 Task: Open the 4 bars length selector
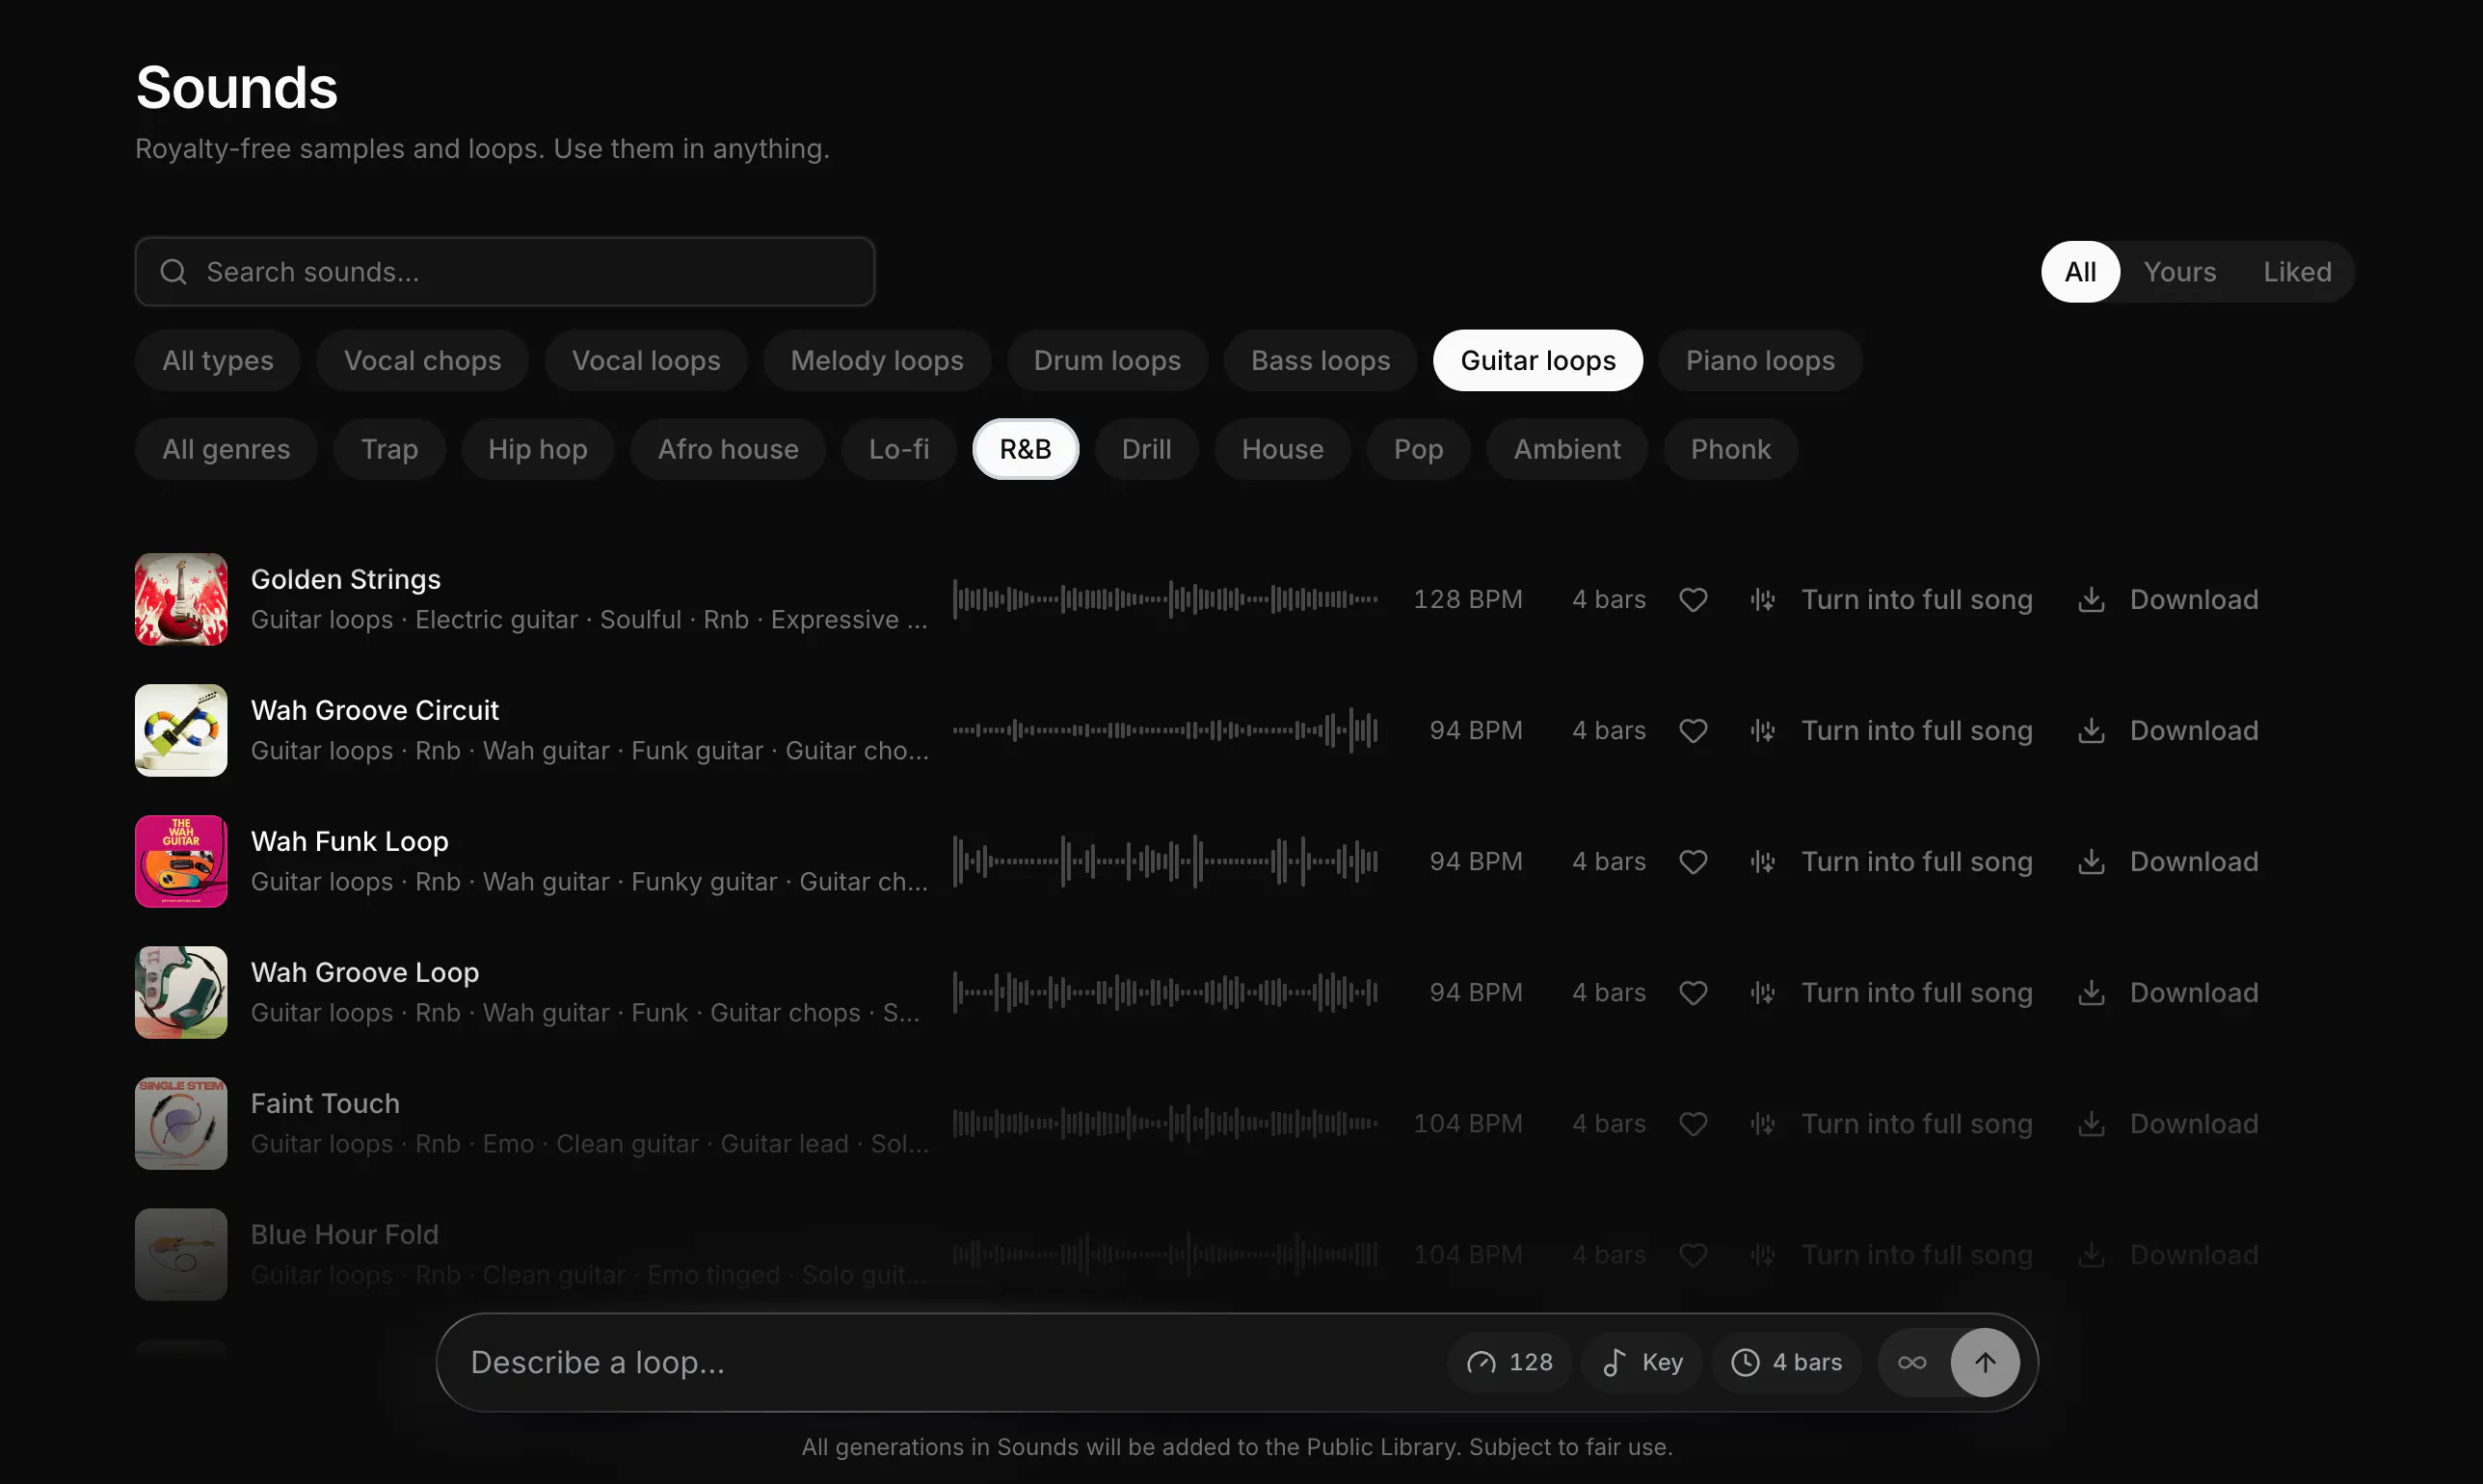[1786, 1363]
